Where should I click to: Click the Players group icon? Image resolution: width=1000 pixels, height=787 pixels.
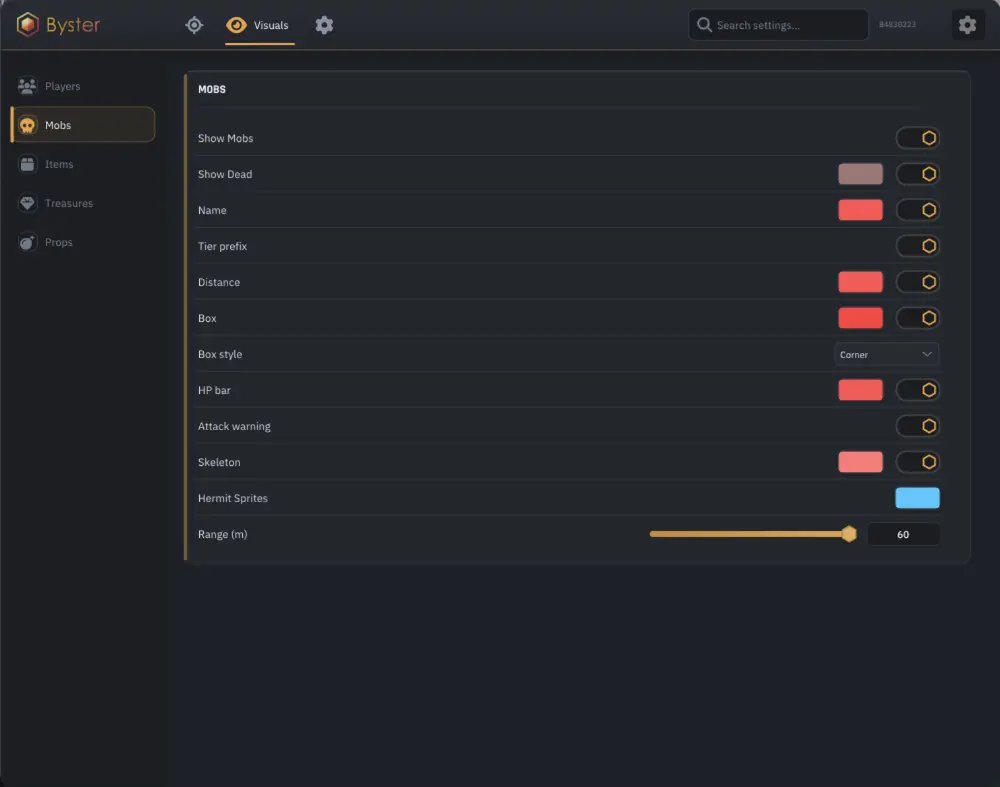click(27, 85)
